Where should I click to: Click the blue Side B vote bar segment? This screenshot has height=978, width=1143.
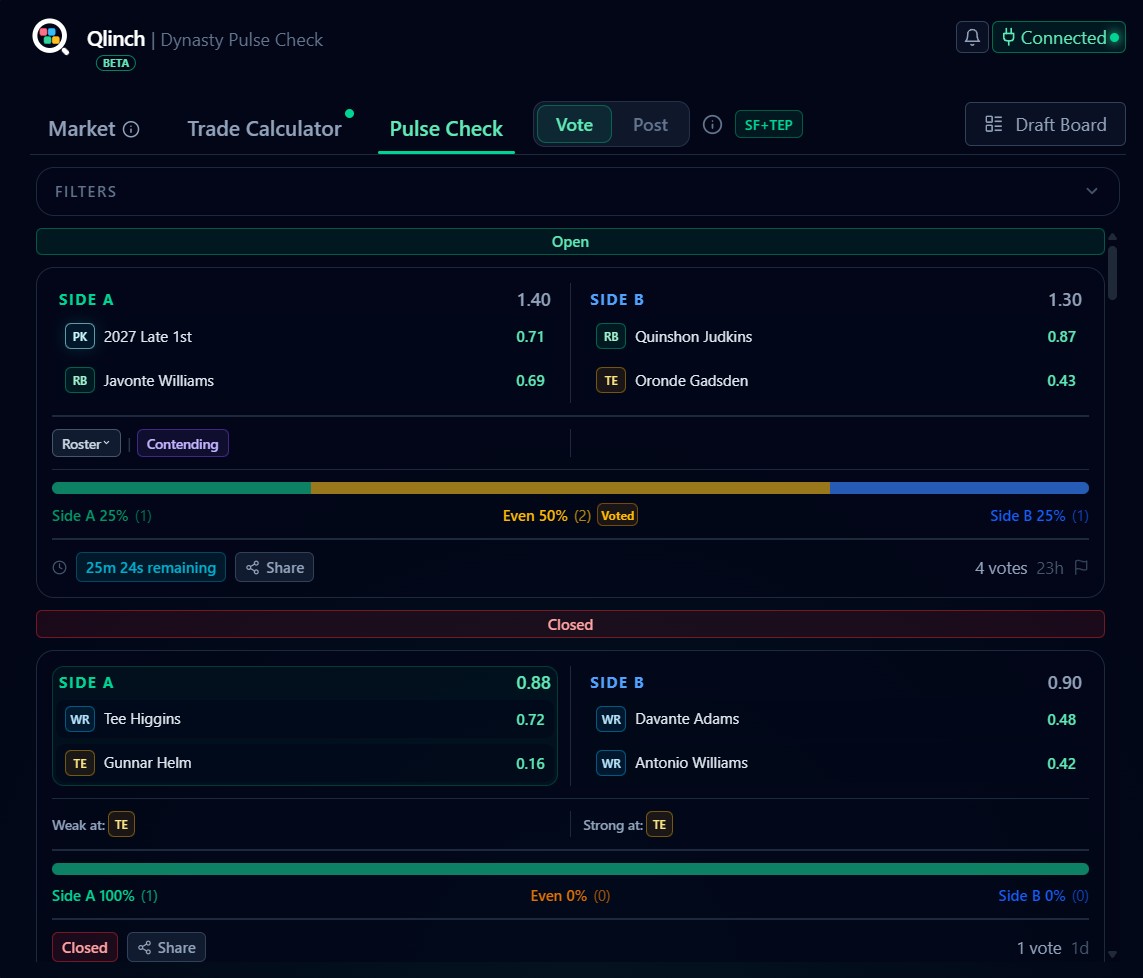click(959, 488)
